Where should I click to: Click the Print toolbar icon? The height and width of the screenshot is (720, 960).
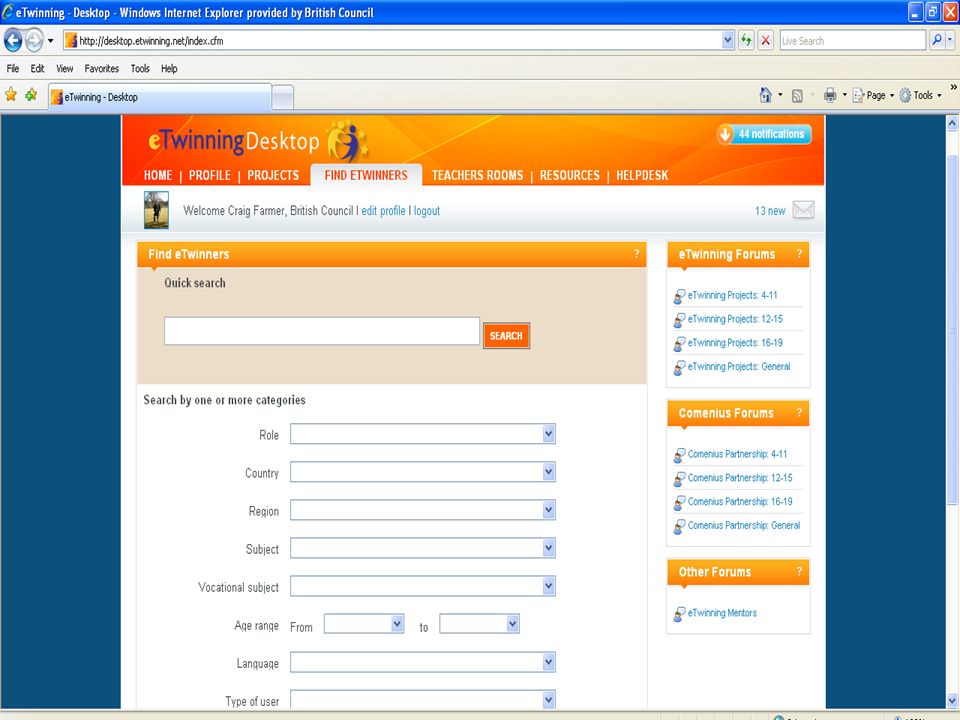coord(830,95)
